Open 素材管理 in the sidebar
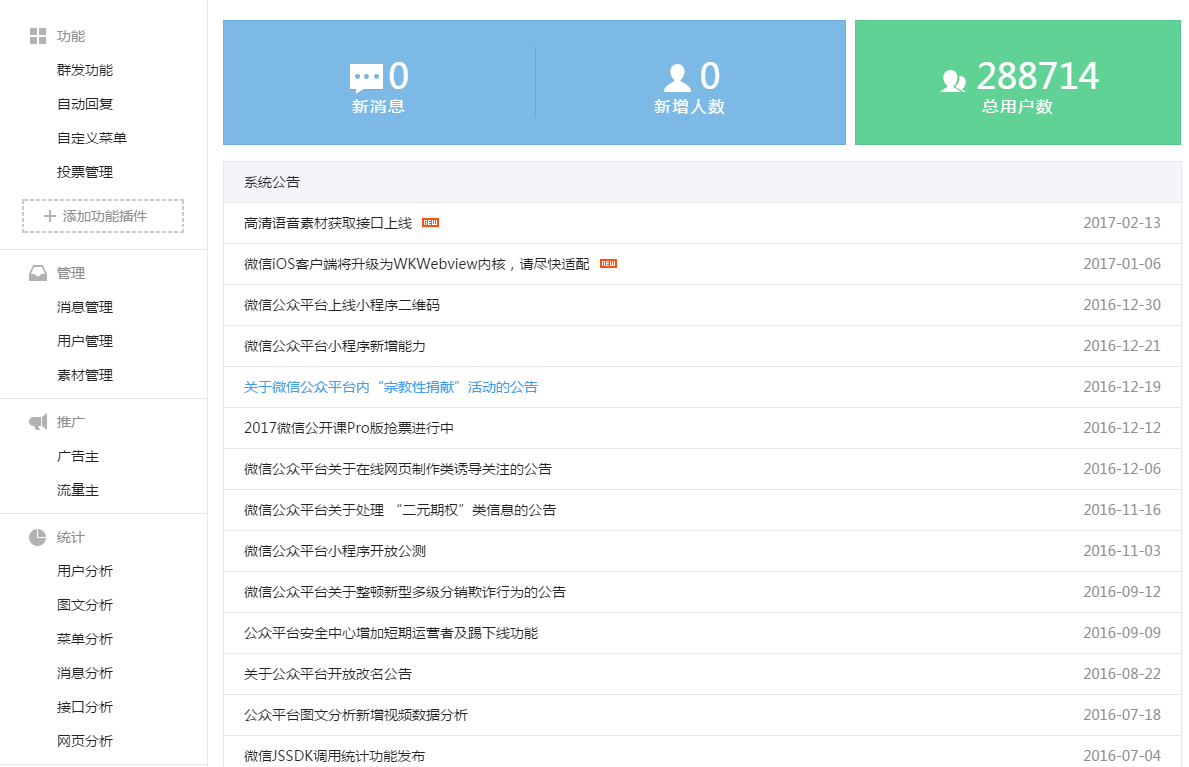Image resolution: width=1189 pixels, height=767 pixels. coord(85,375)
